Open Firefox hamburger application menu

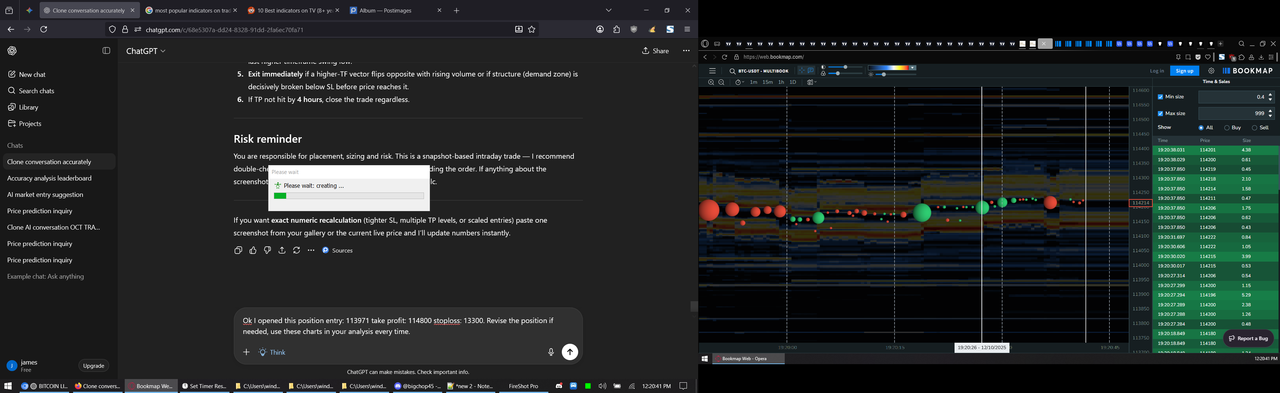point(687,29)
